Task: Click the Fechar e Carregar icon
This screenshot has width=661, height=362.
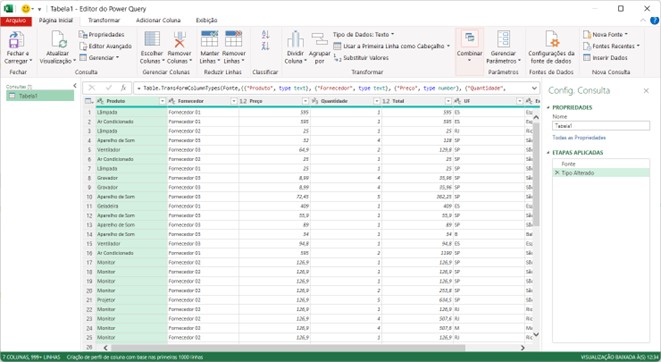Action: 17,40
